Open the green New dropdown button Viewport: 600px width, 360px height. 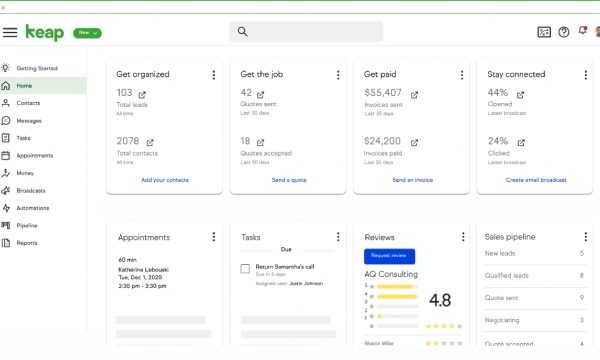coord(87,33)
